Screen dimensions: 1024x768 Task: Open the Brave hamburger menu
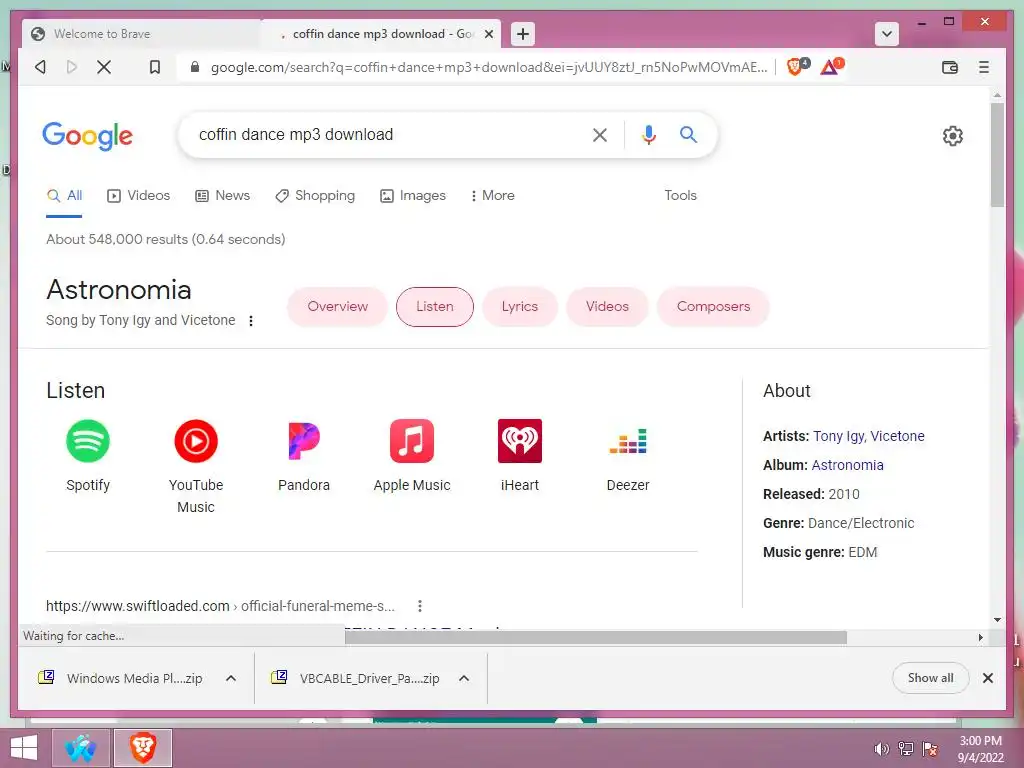pyautogui.click(x=984, y=67)
